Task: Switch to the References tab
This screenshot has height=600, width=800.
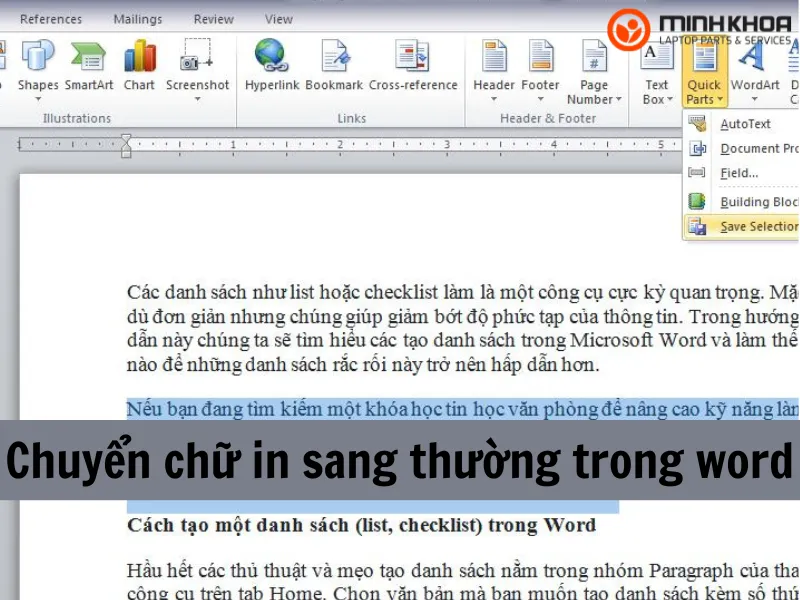Action: point(51,19)
